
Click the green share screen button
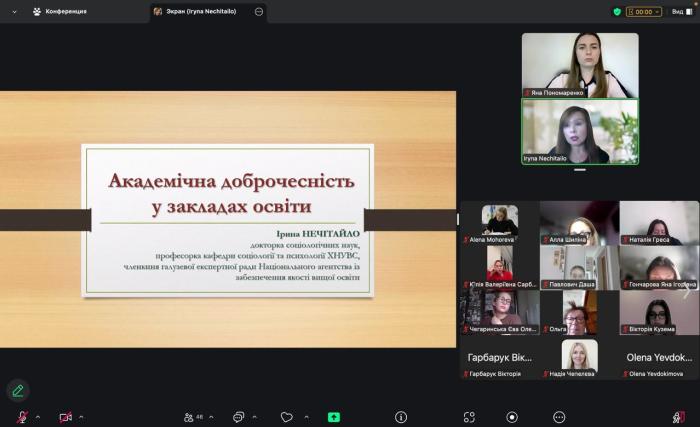pyautogui.click(x=333, y=417)
